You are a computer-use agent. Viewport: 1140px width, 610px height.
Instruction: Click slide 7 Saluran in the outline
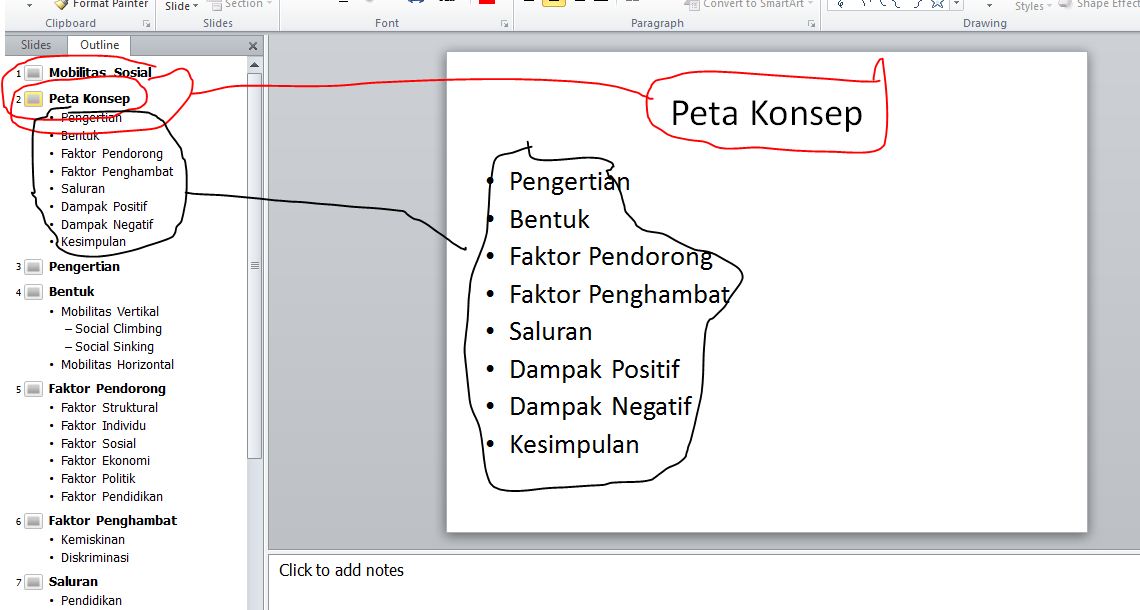[73, 581]
